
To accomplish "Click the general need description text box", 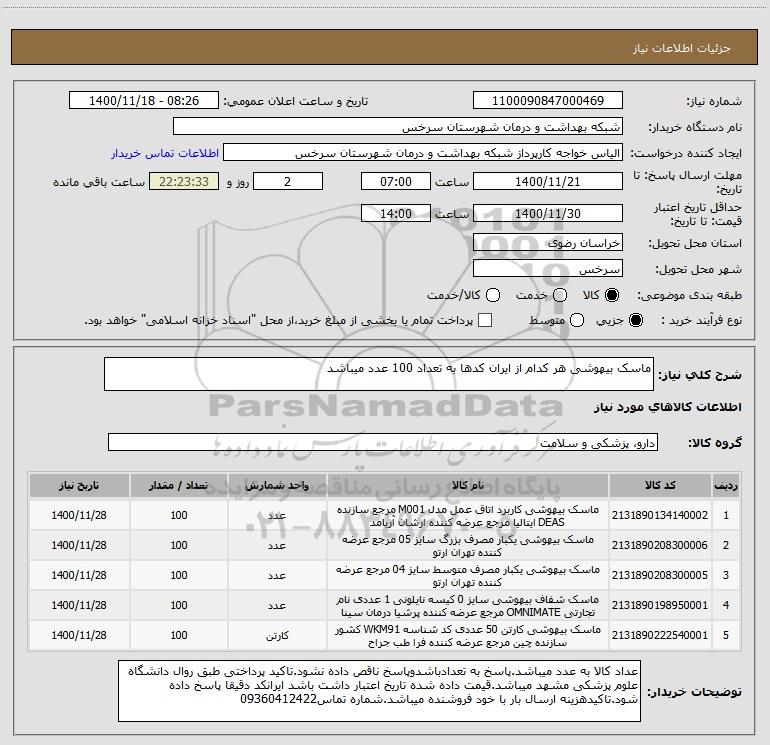I will point(379,374).
